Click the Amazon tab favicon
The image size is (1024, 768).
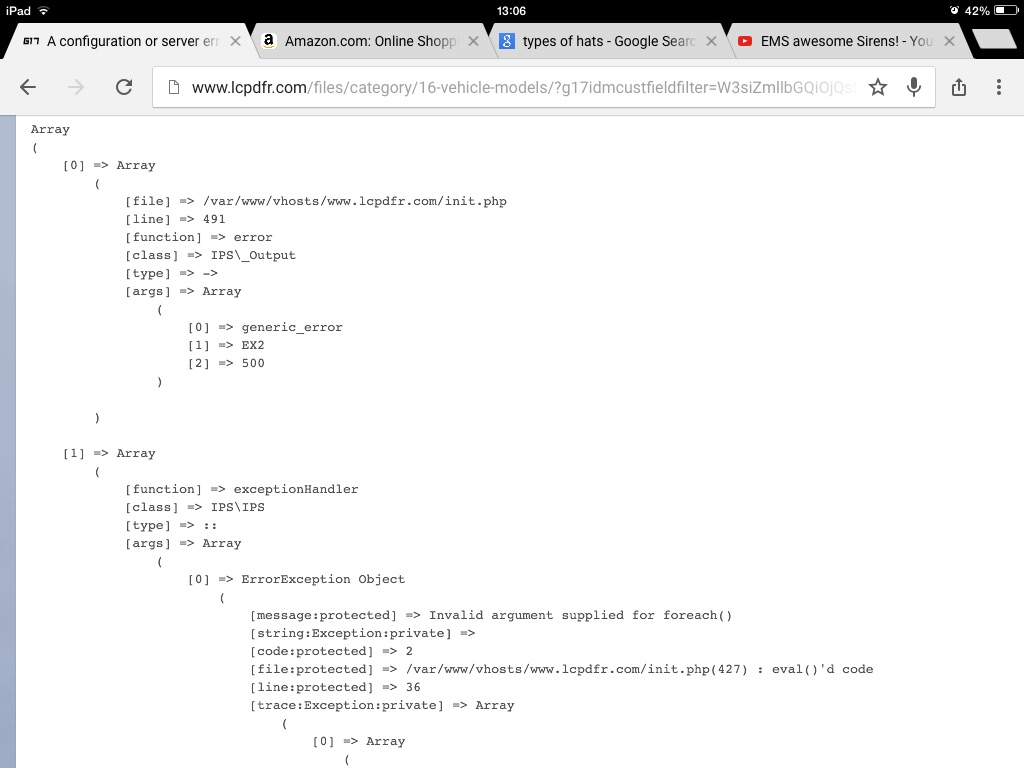point(268,41)
